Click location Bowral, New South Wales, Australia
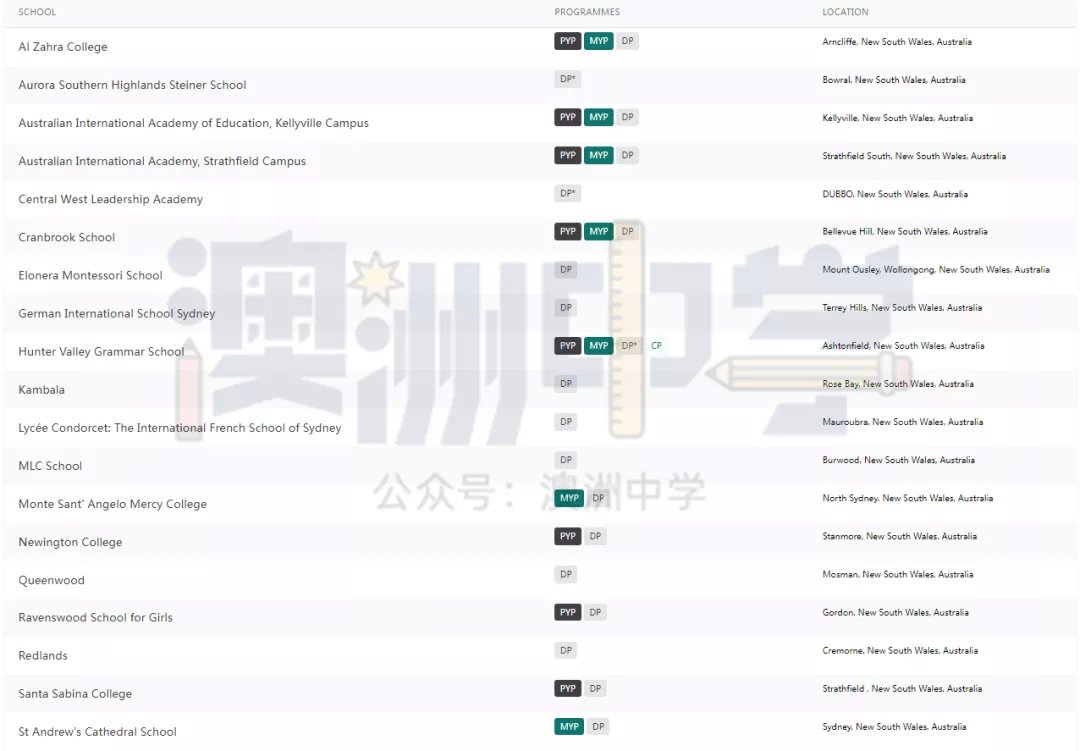 (893, 80)
